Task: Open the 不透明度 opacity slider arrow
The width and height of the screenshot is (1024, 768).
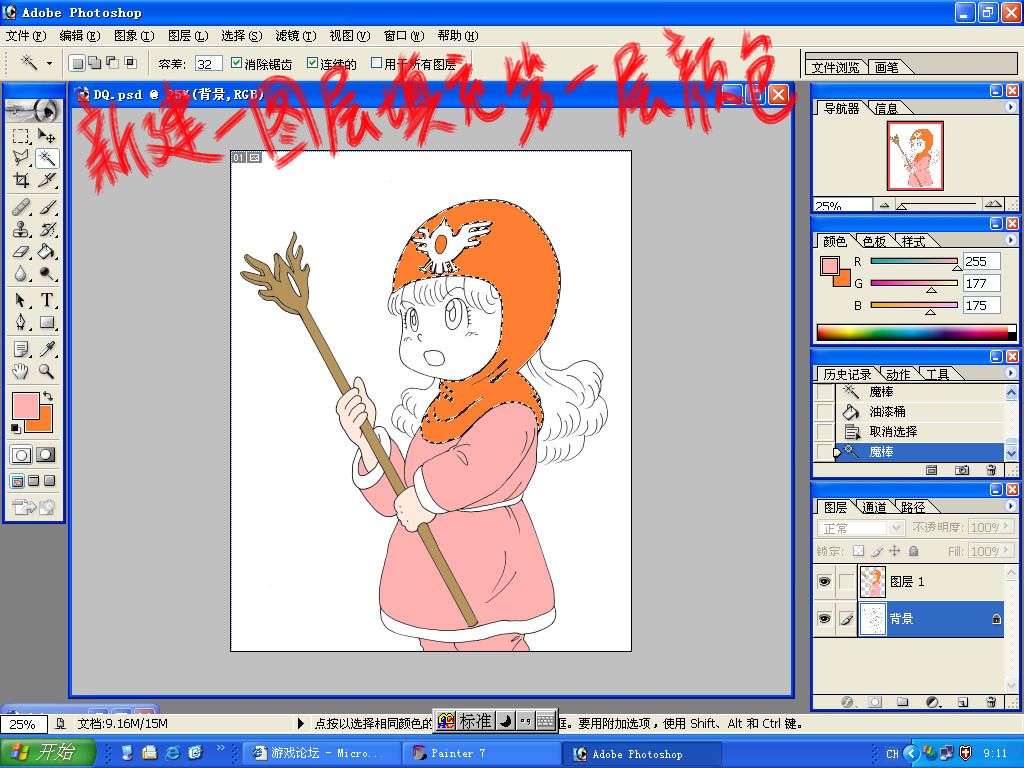Action: click(1008, 526)
